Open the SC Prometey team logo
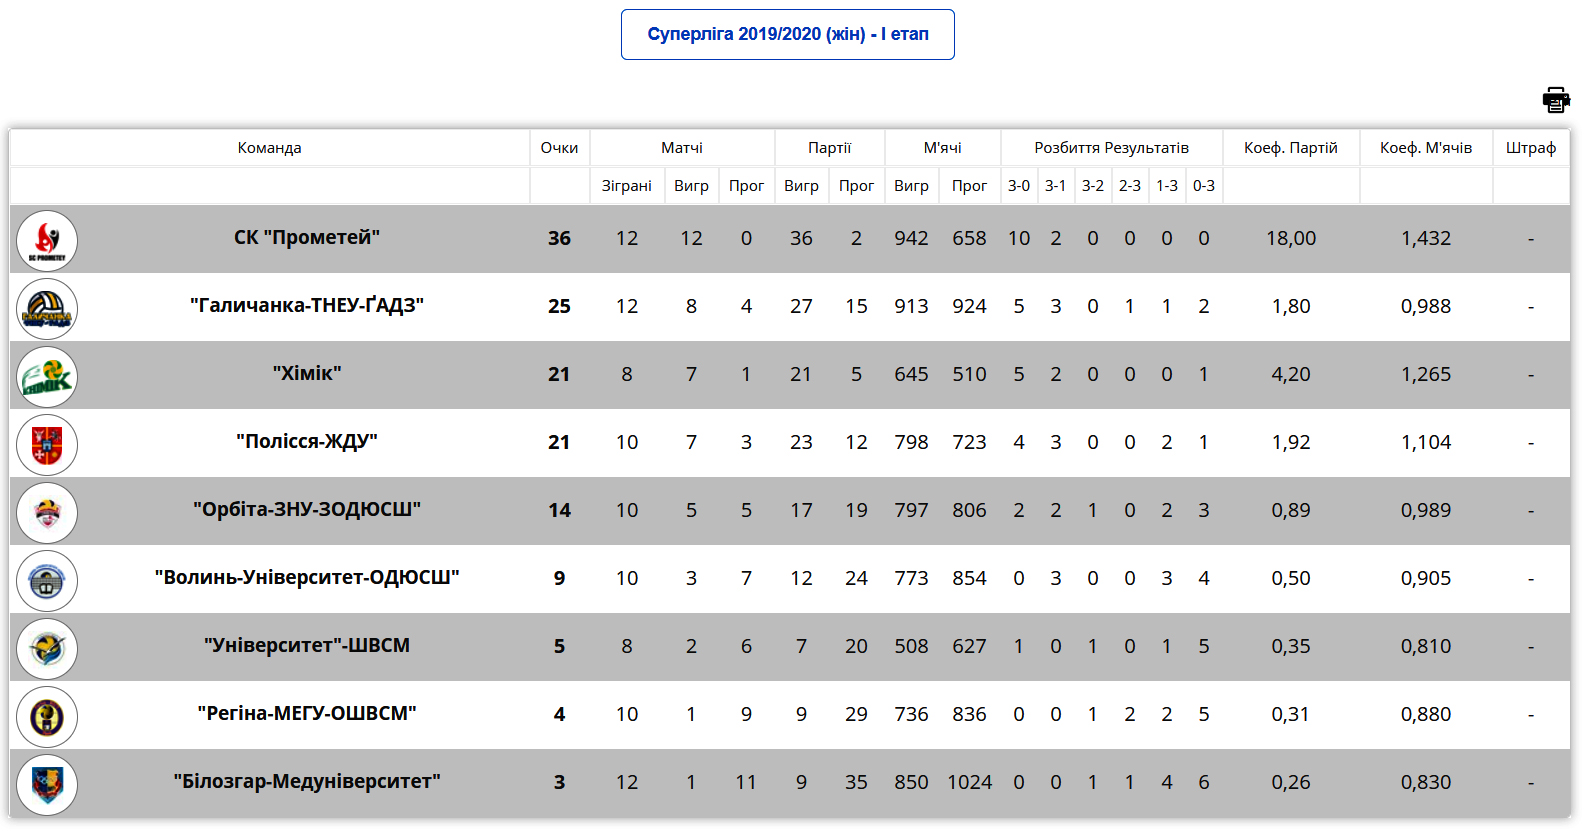1585x831 pixels. (x=47, y=241)
